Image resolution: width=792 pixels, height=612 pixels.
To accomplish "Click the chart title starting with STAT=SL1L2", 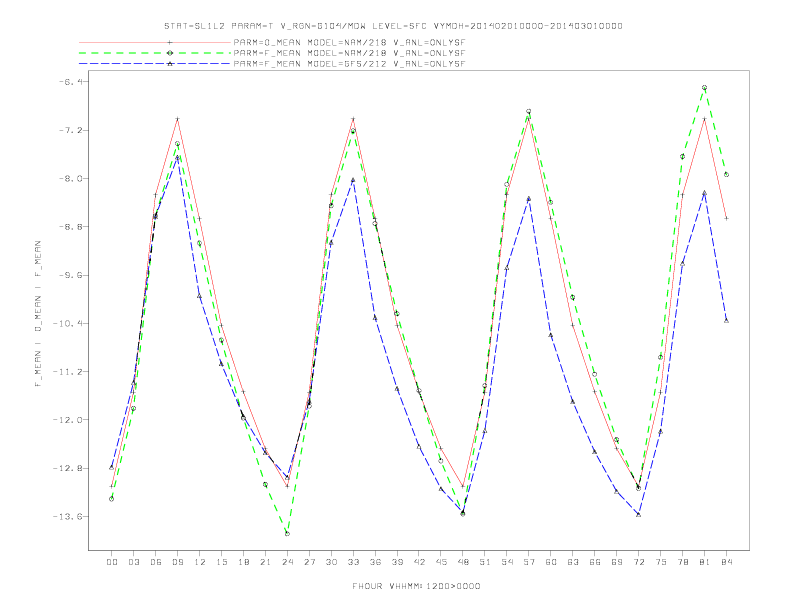I will pos(393,26).
